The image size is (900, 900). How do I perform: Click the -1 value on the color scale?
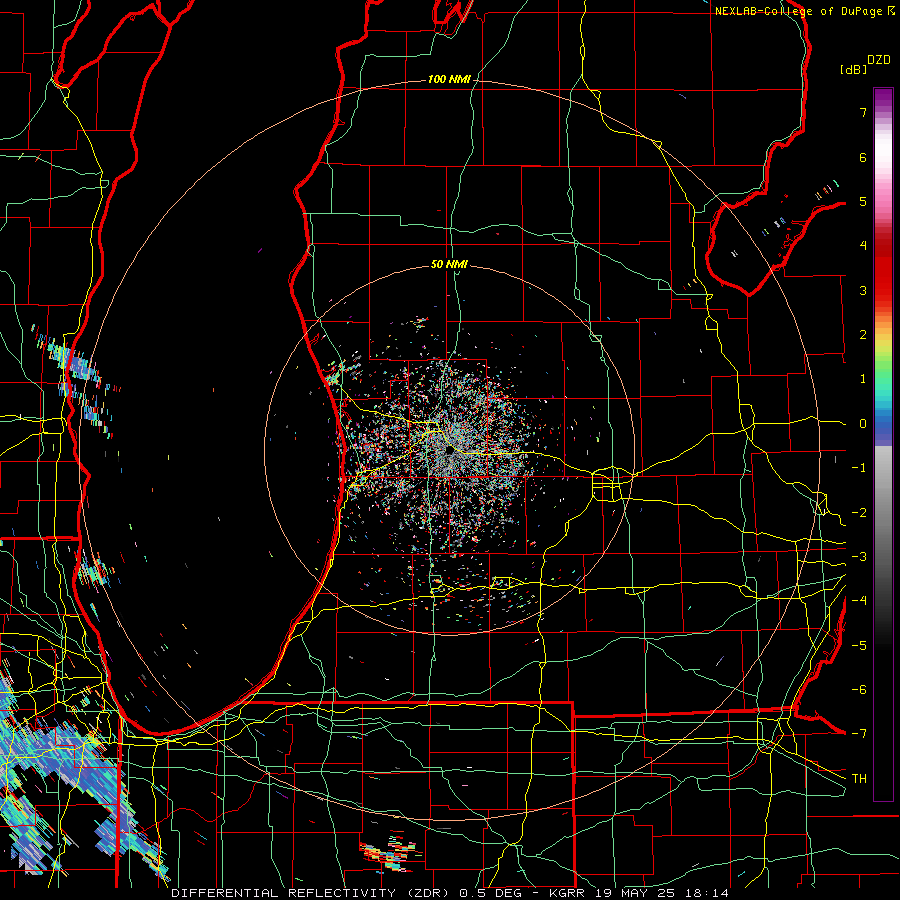[859, 468]
